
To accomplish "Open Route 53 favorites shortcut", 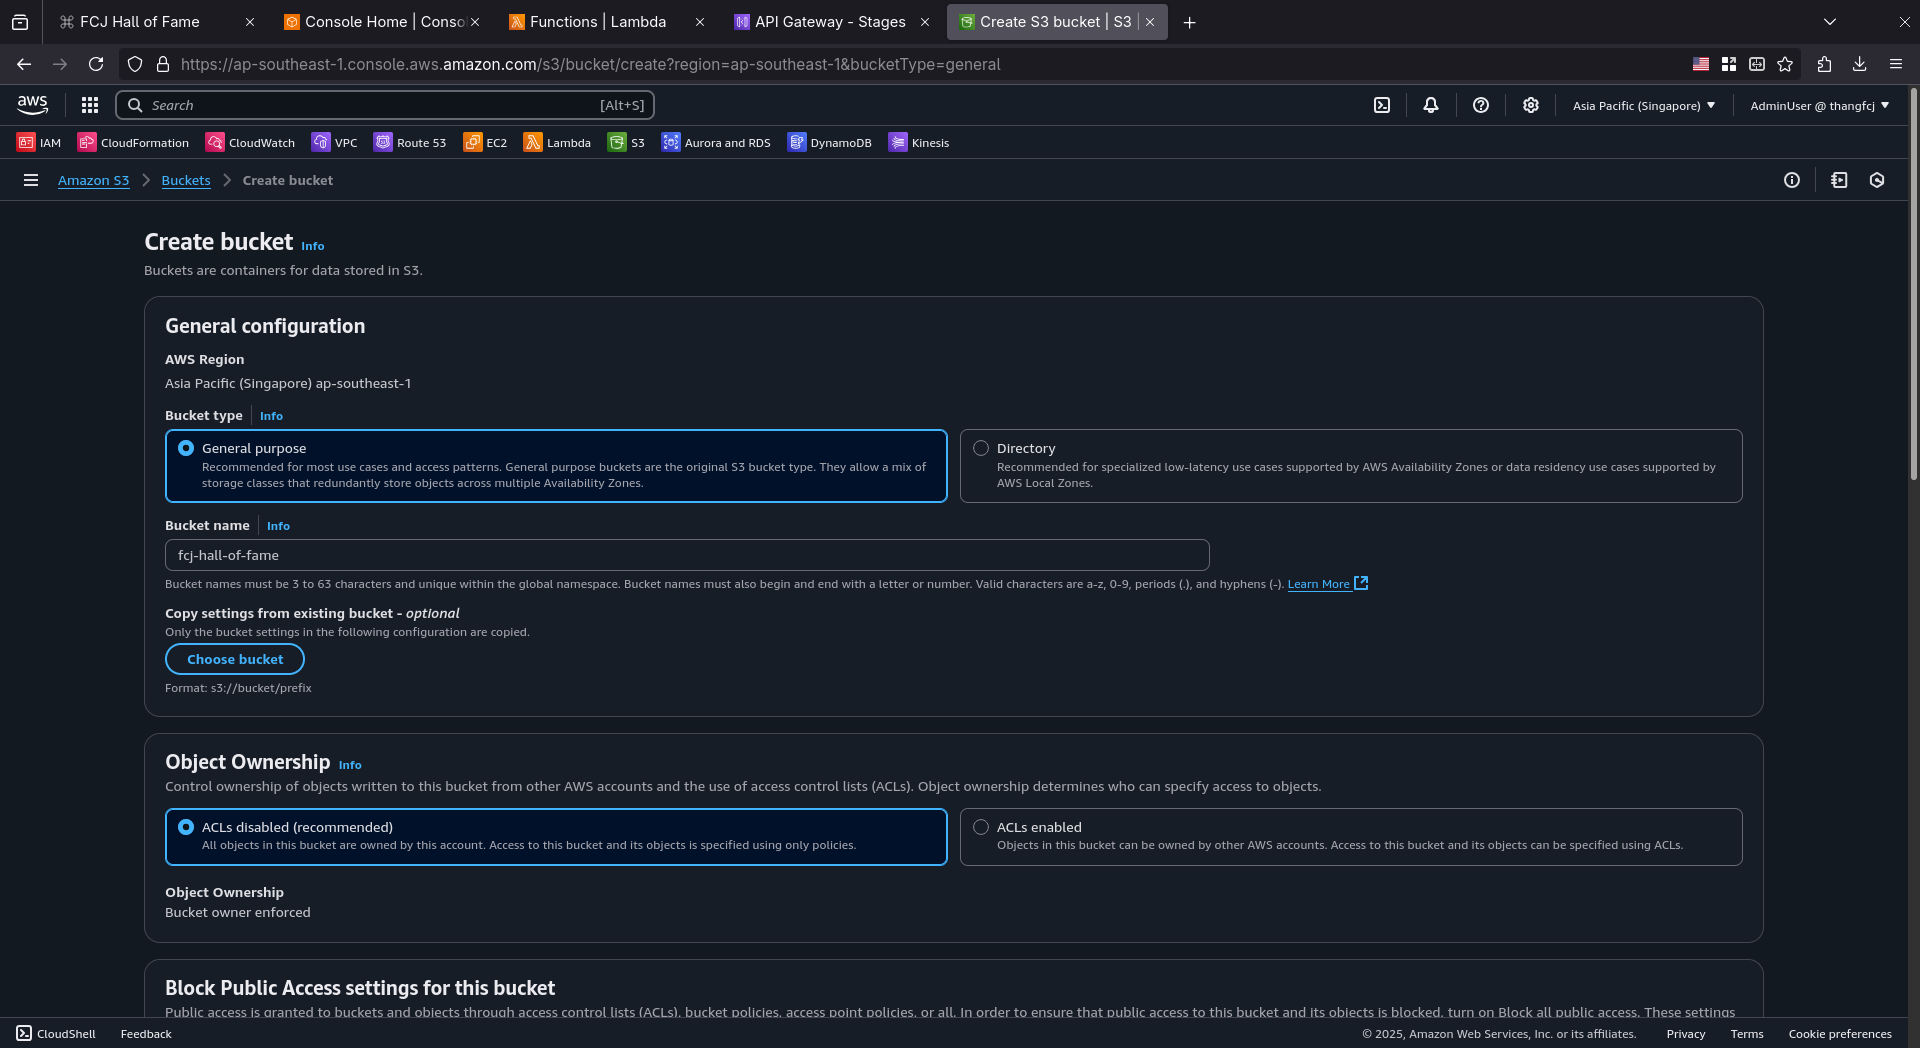I will 410,143.
